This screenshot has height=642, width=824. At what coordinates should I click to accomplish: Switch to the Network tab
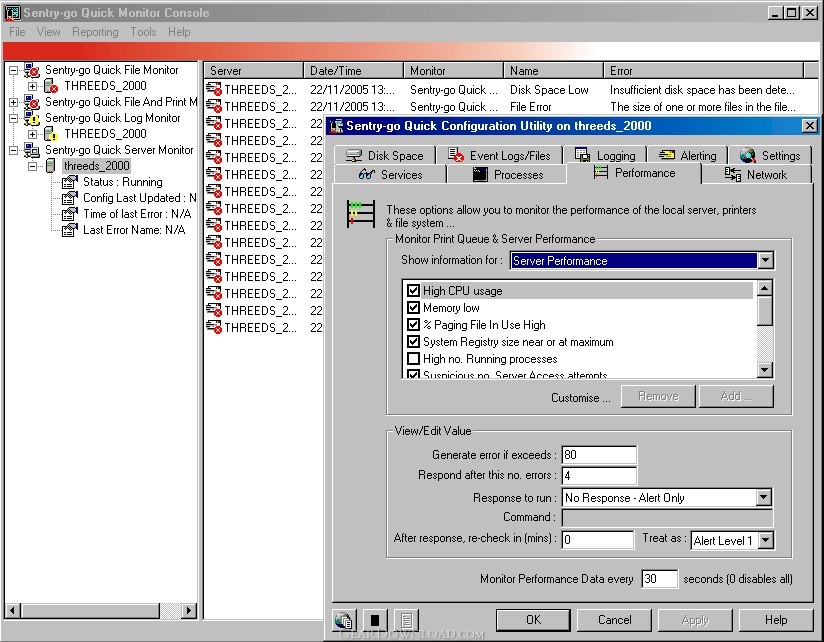pyautogui.click(x=756, y=174)
